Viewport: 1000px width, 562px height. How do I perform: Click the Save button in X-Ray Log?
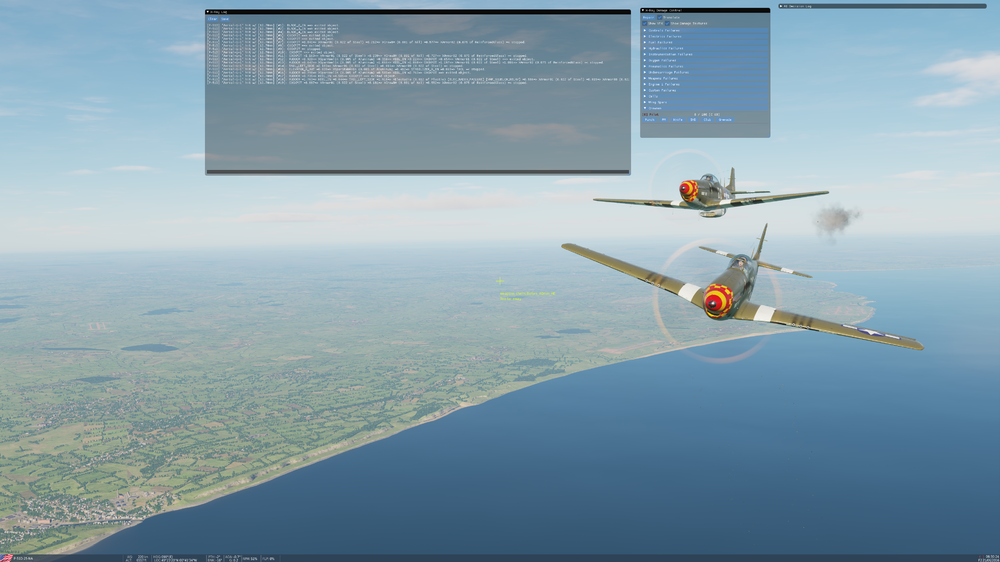point(224,19)
